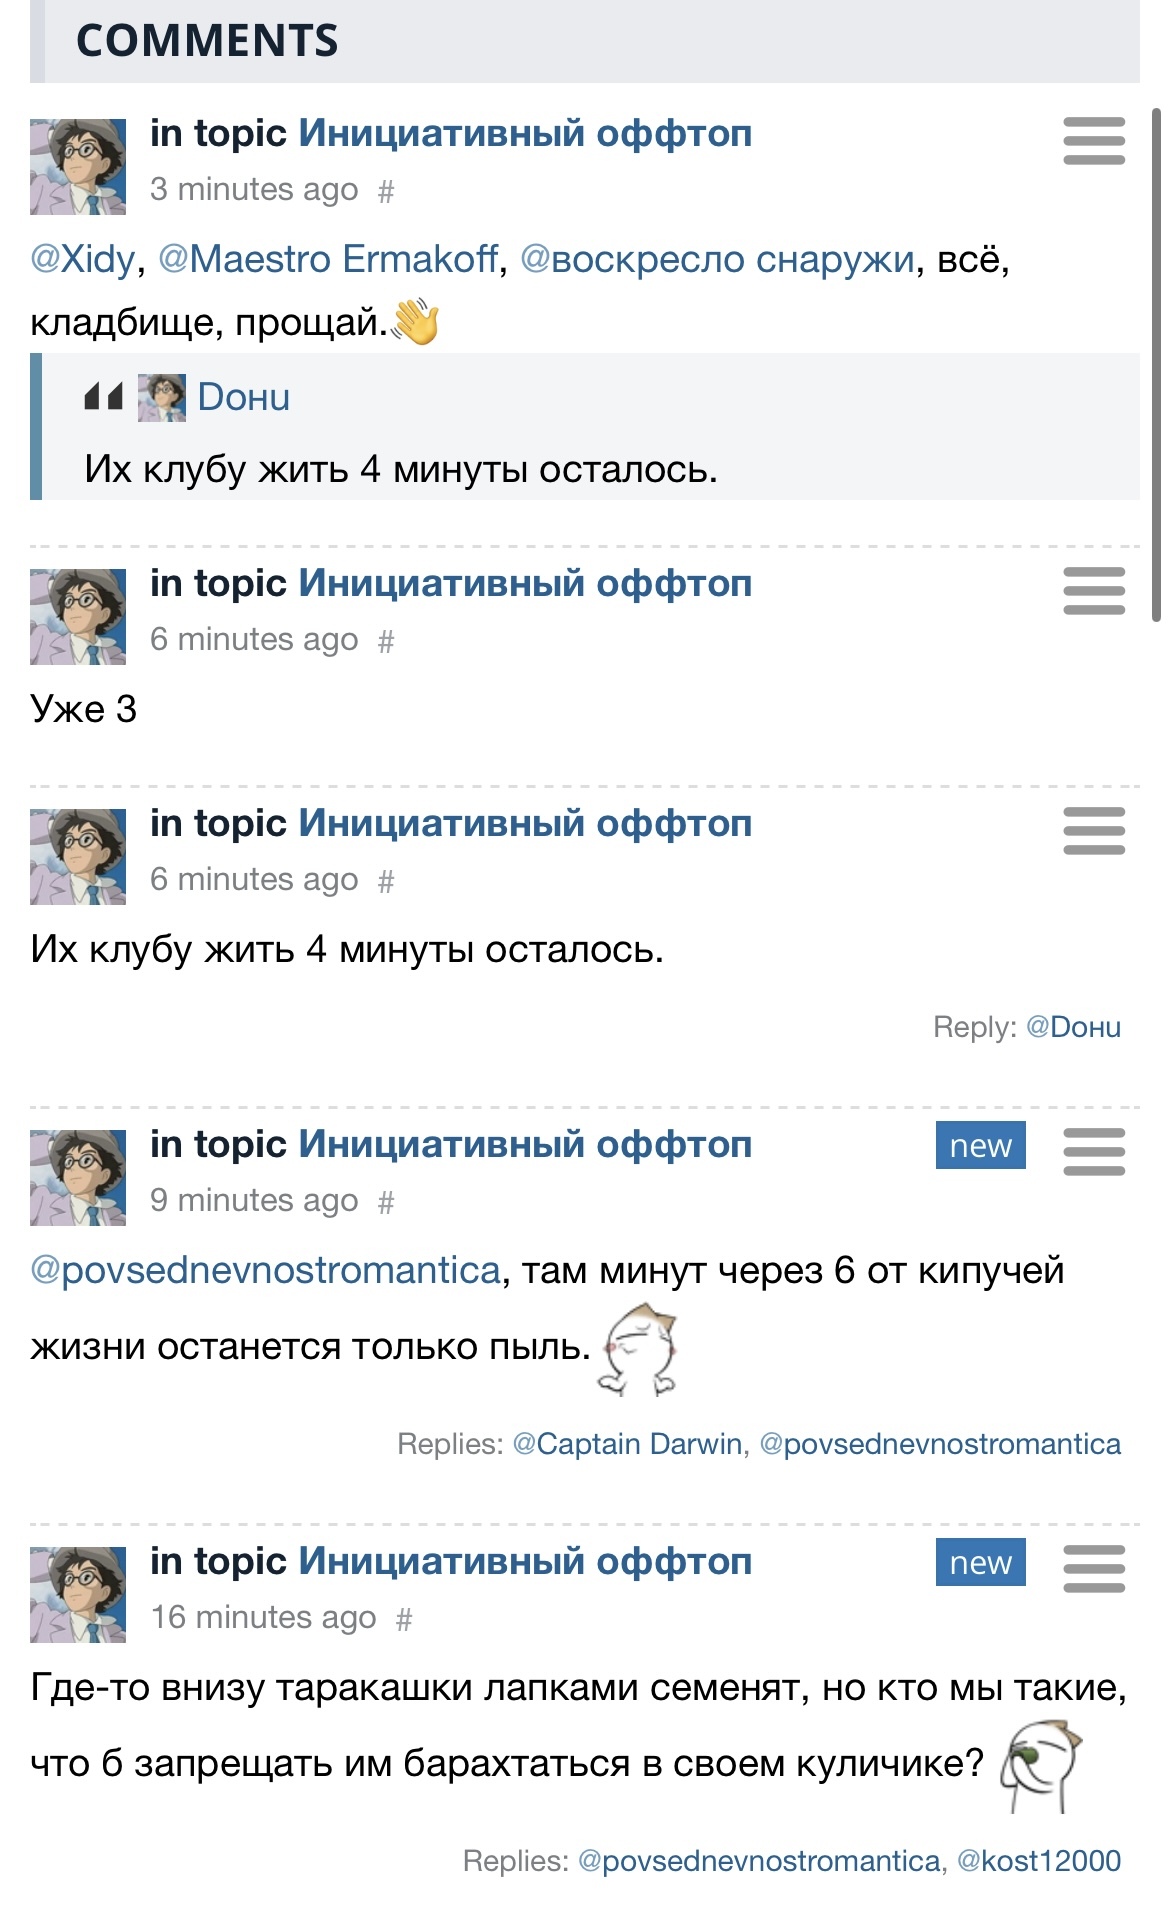Click the # permalink of the 3 minutes ago comment

click(386, 191)
